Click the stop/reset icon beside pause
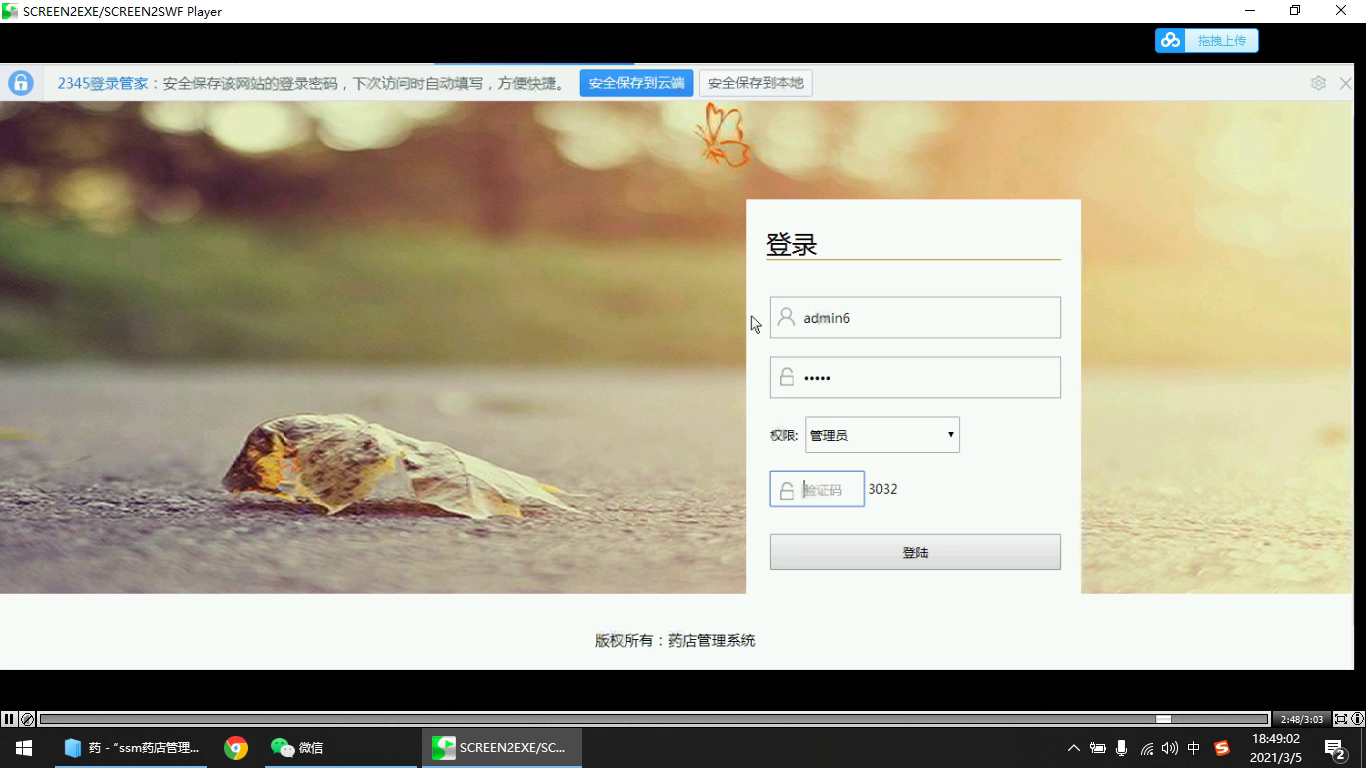Viewport: 1366px width, 768px height. [x=28, y=719]
